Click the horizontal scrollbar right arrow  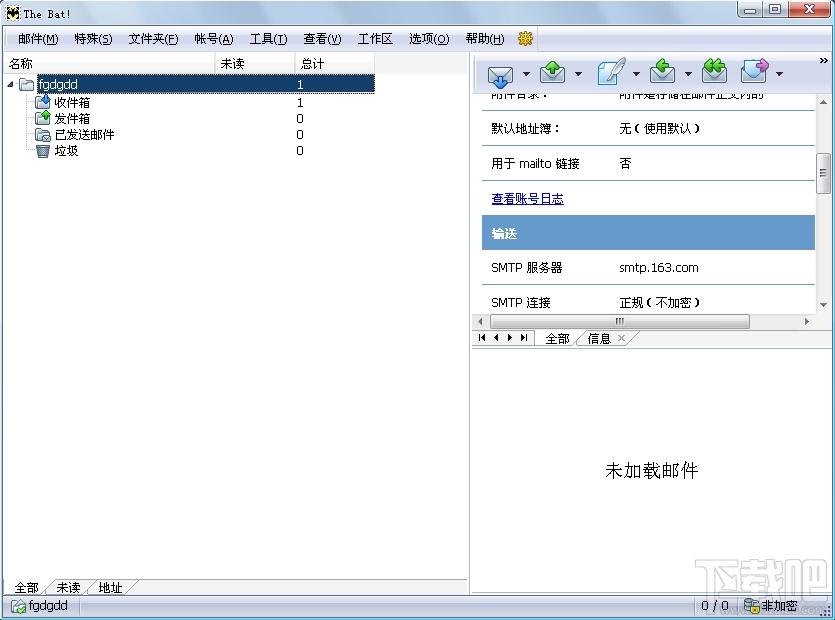807,322
